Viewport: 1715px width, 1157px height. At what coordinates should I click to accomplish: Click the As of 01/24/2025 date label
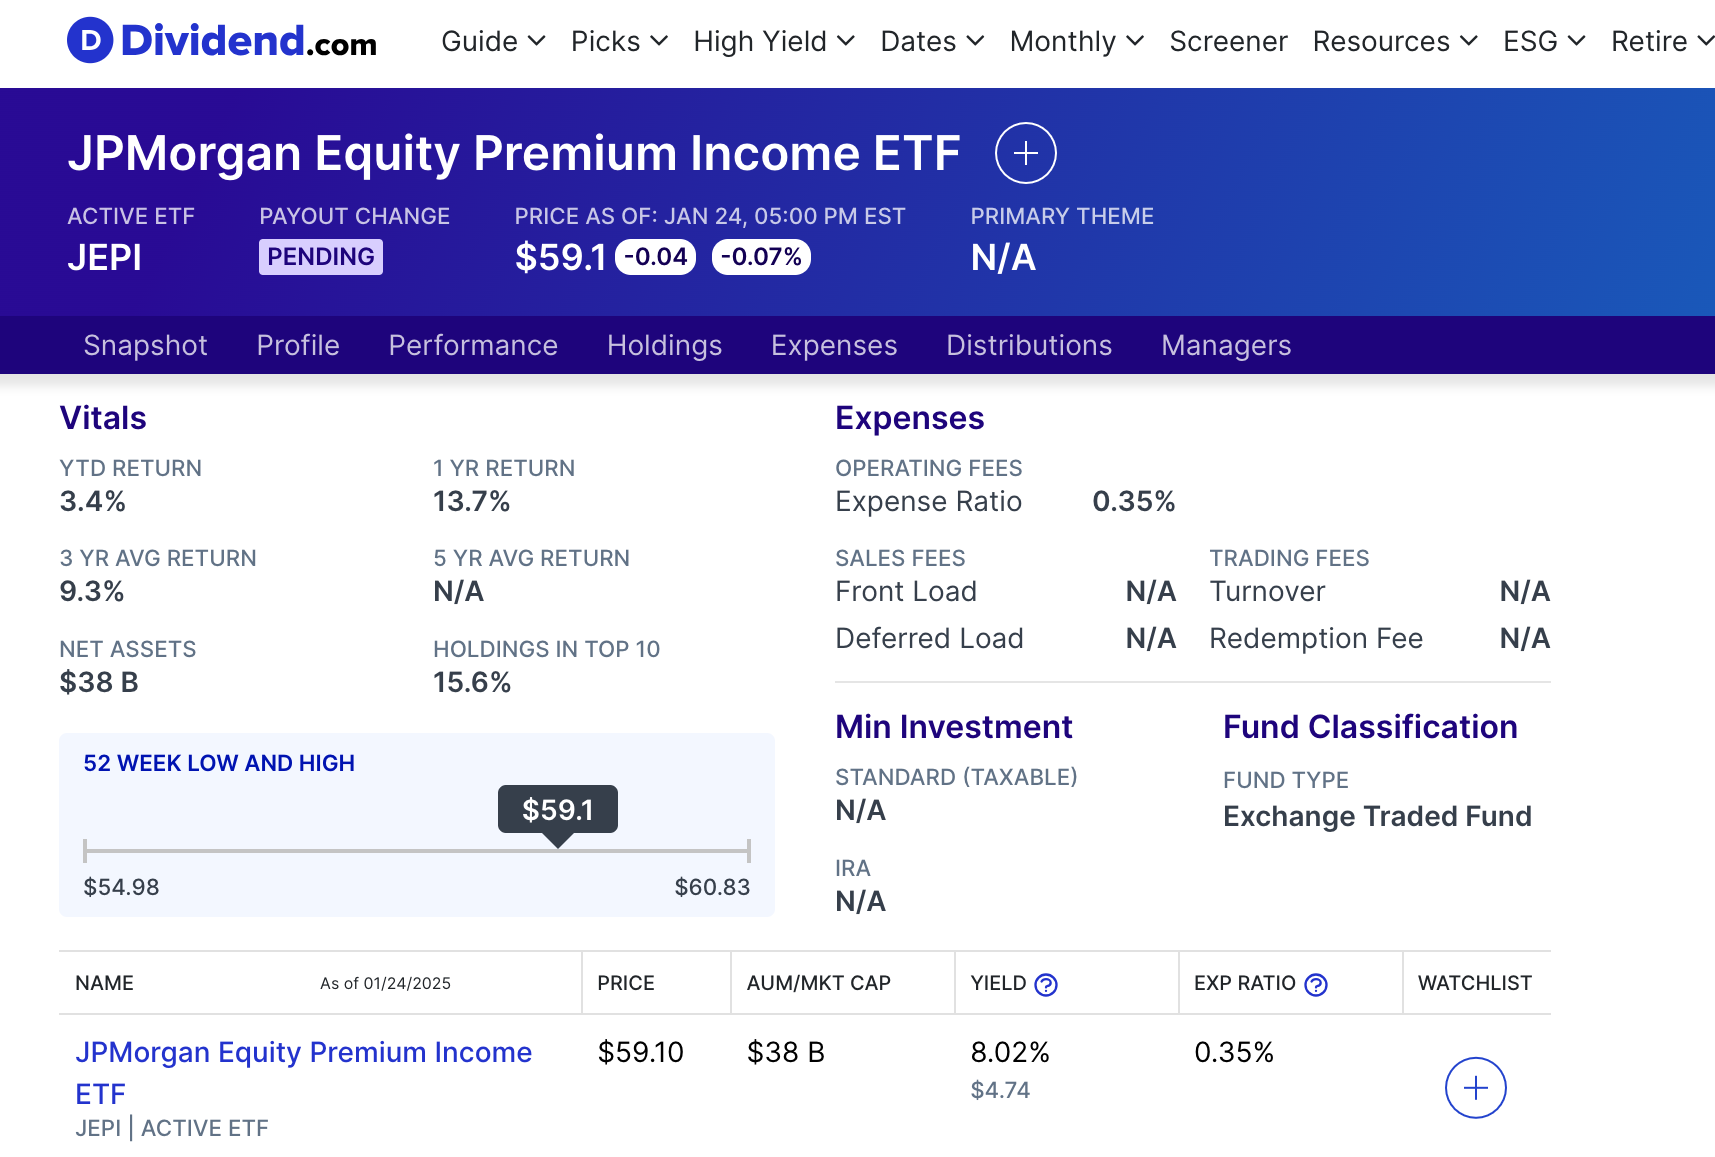pos(385,984)
